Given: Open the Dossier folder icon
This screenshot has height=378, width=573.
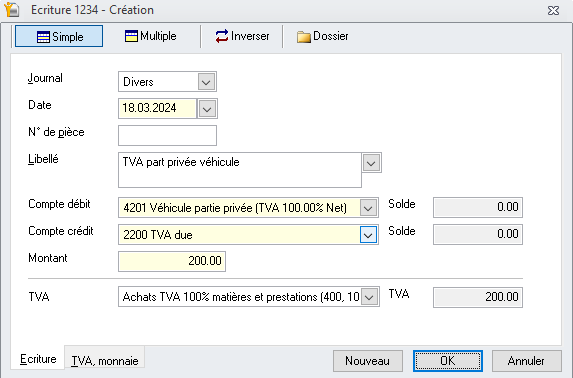Looking at the screenshot, I should (x=303, y=37).
